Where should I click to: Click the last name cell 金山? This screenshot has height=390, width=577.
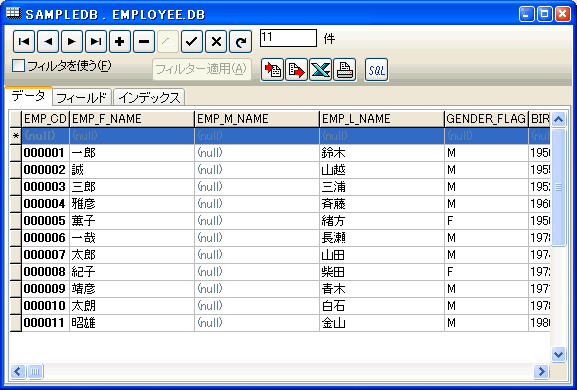pyautogui.click(x=382, y=323)
